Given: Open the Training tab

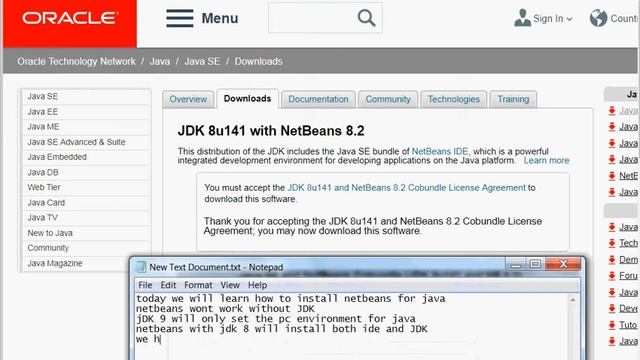Looking at the screenshot, I should click(513, 99).
